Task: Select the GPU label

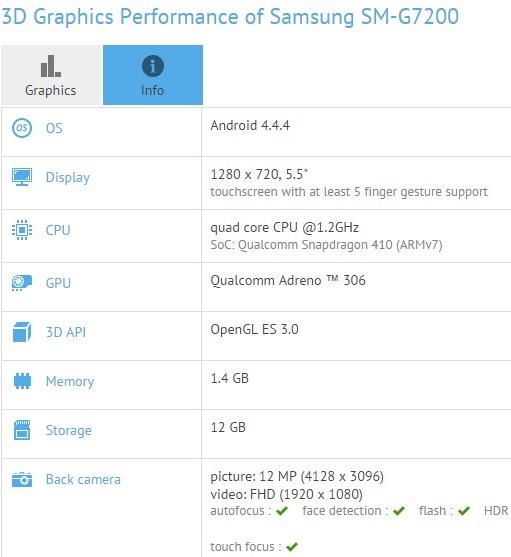Action: coord(58,283)
